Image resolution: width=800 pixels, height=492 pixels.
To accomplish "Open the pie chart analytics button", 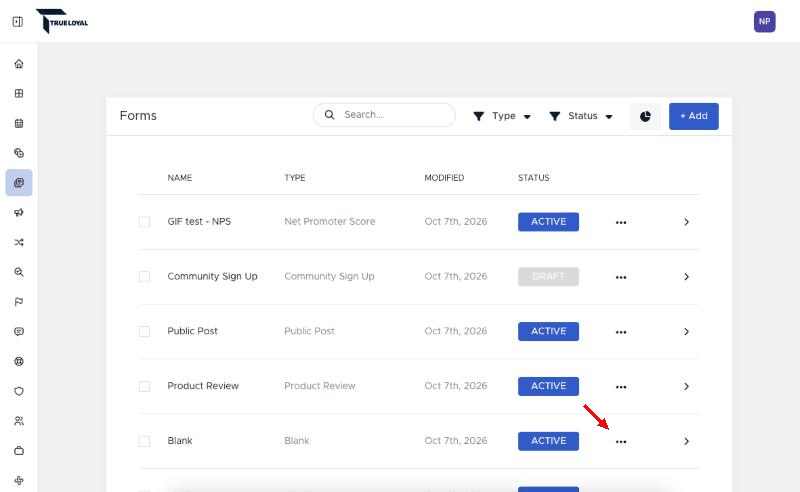I will click(645, 116).
